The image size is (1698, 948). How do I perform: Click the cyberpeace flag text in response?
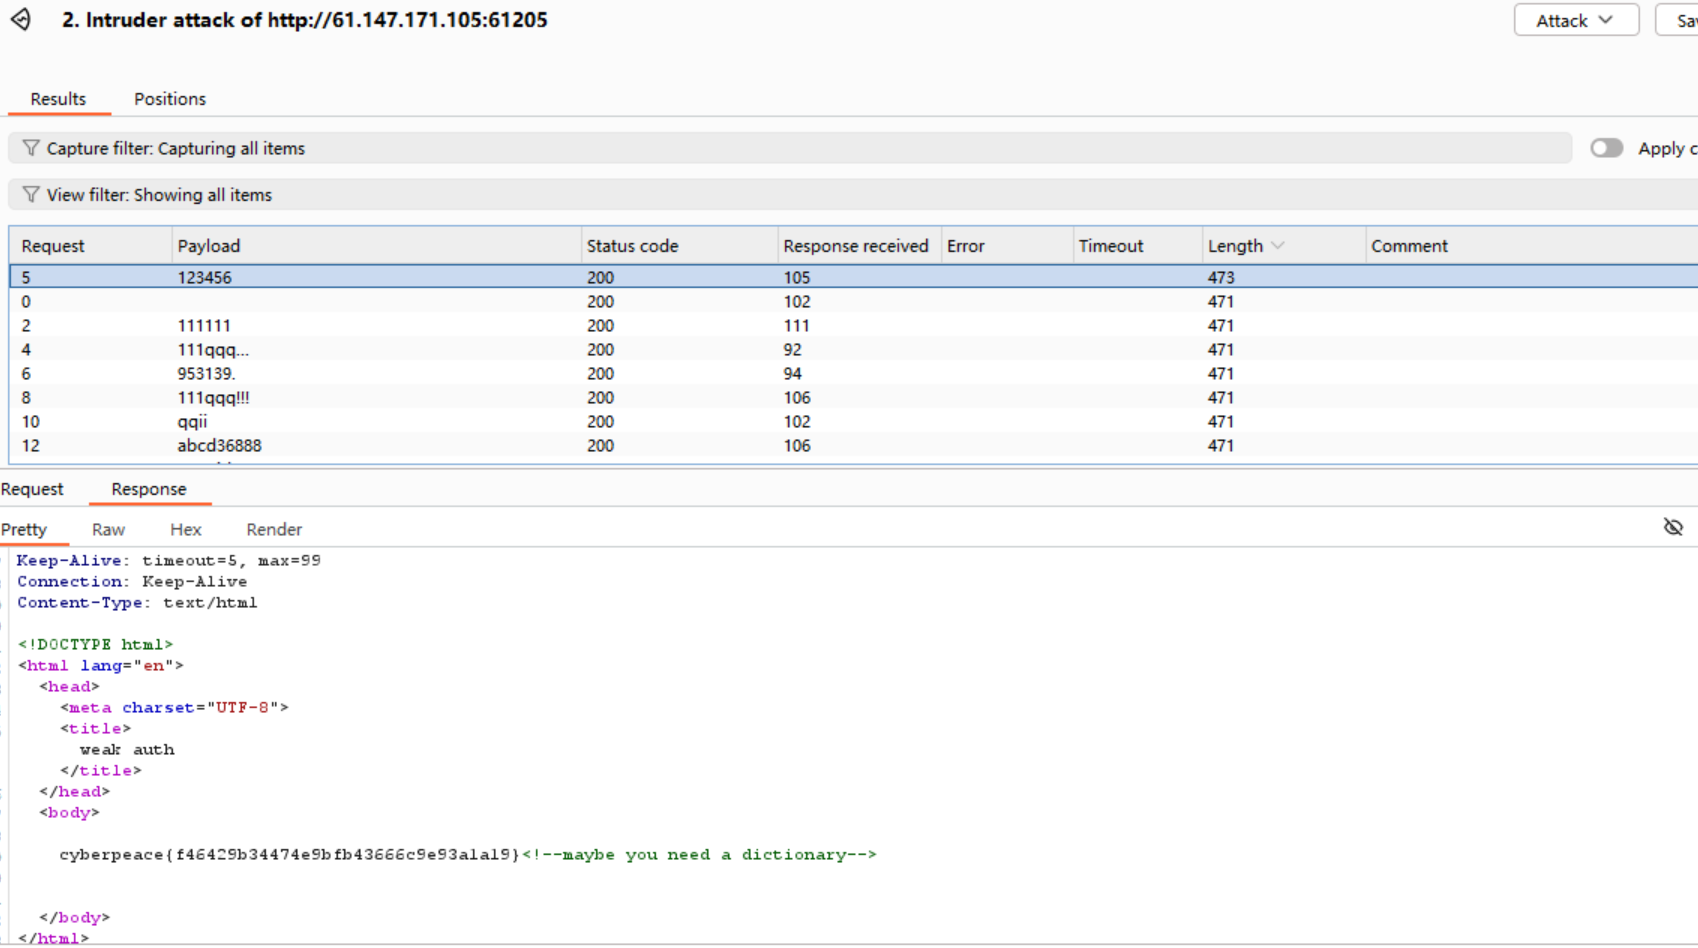(x=290, y=854)
